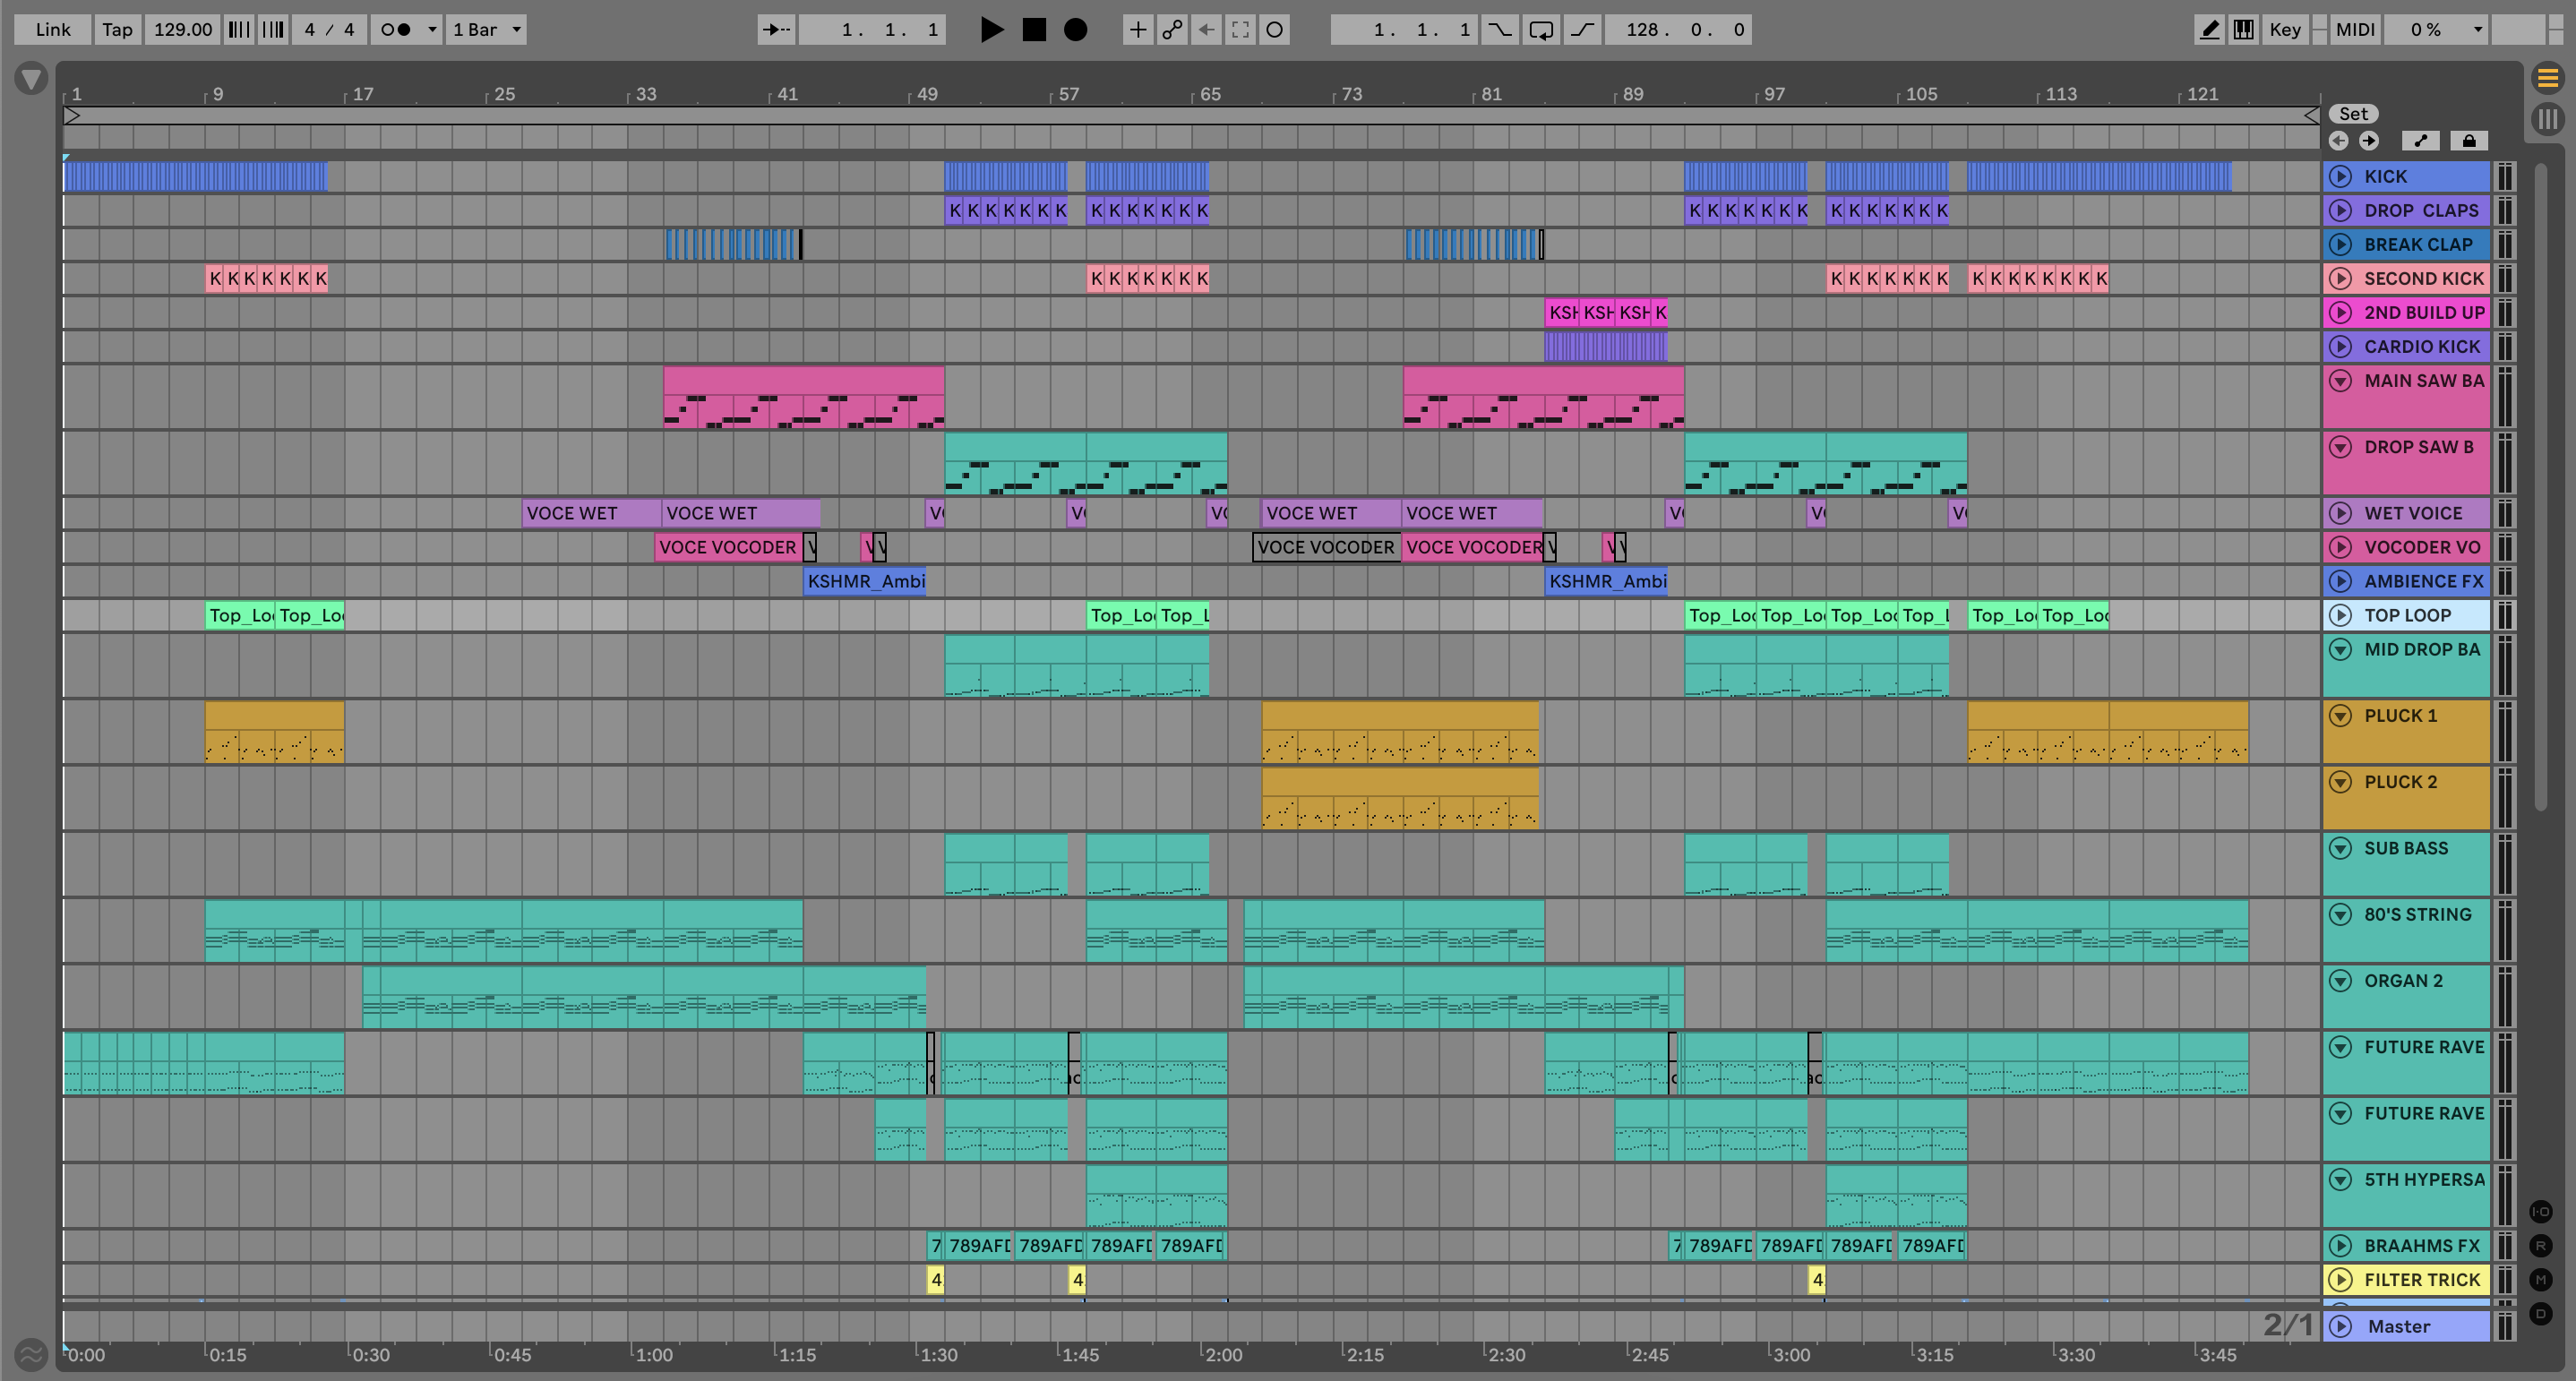
Task: Open the 1 Bar quantization dropdown
Action: pos(486,29)
